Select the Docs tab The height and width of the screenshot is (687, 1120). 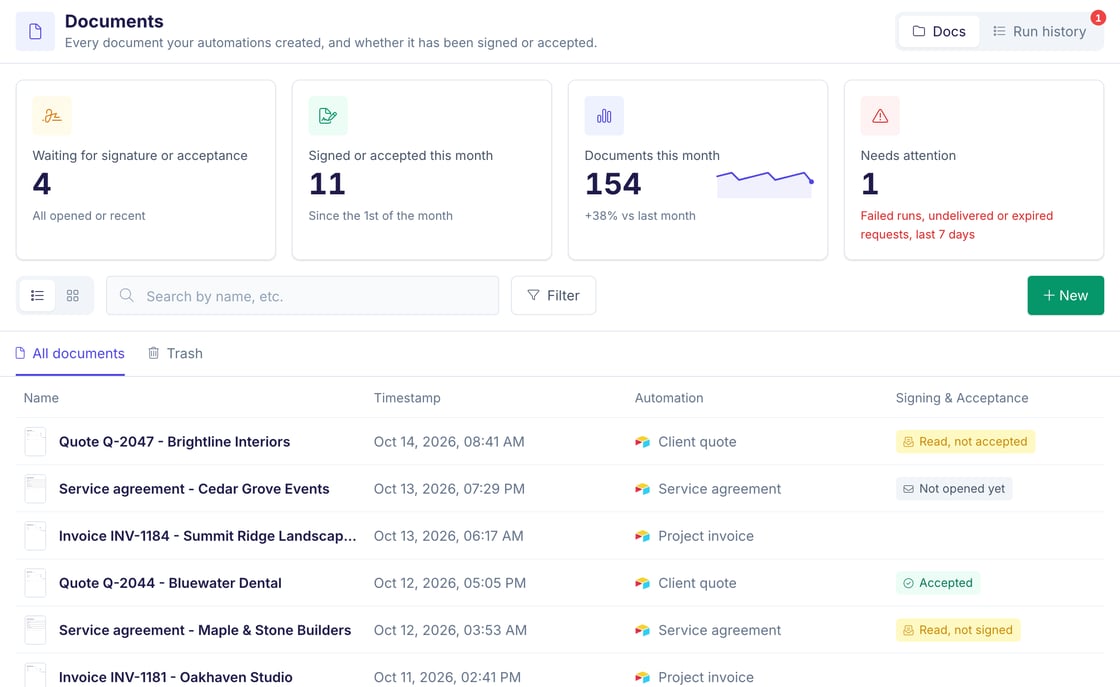tap(939, 31)
